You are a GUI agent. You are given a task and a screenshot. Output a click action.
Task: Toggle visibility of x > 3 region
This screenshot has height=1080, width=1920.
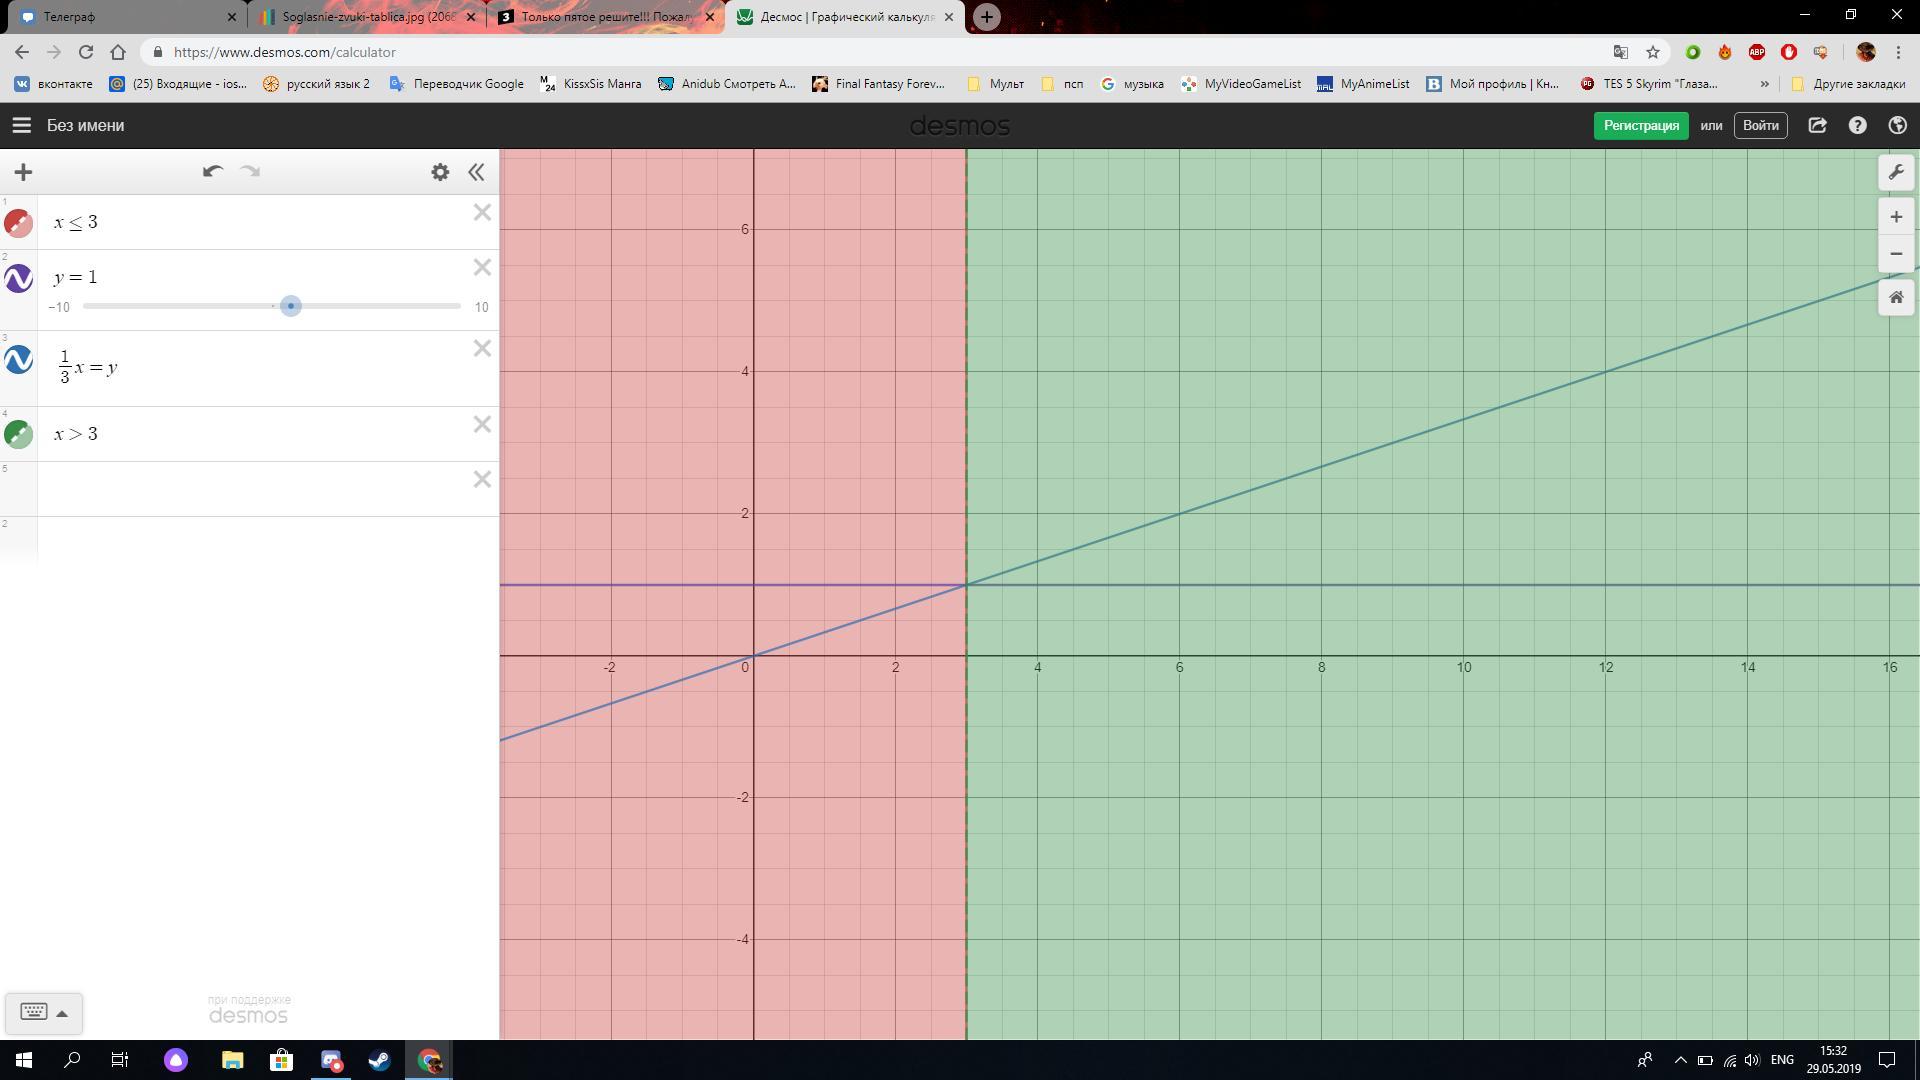click(18, 434)
